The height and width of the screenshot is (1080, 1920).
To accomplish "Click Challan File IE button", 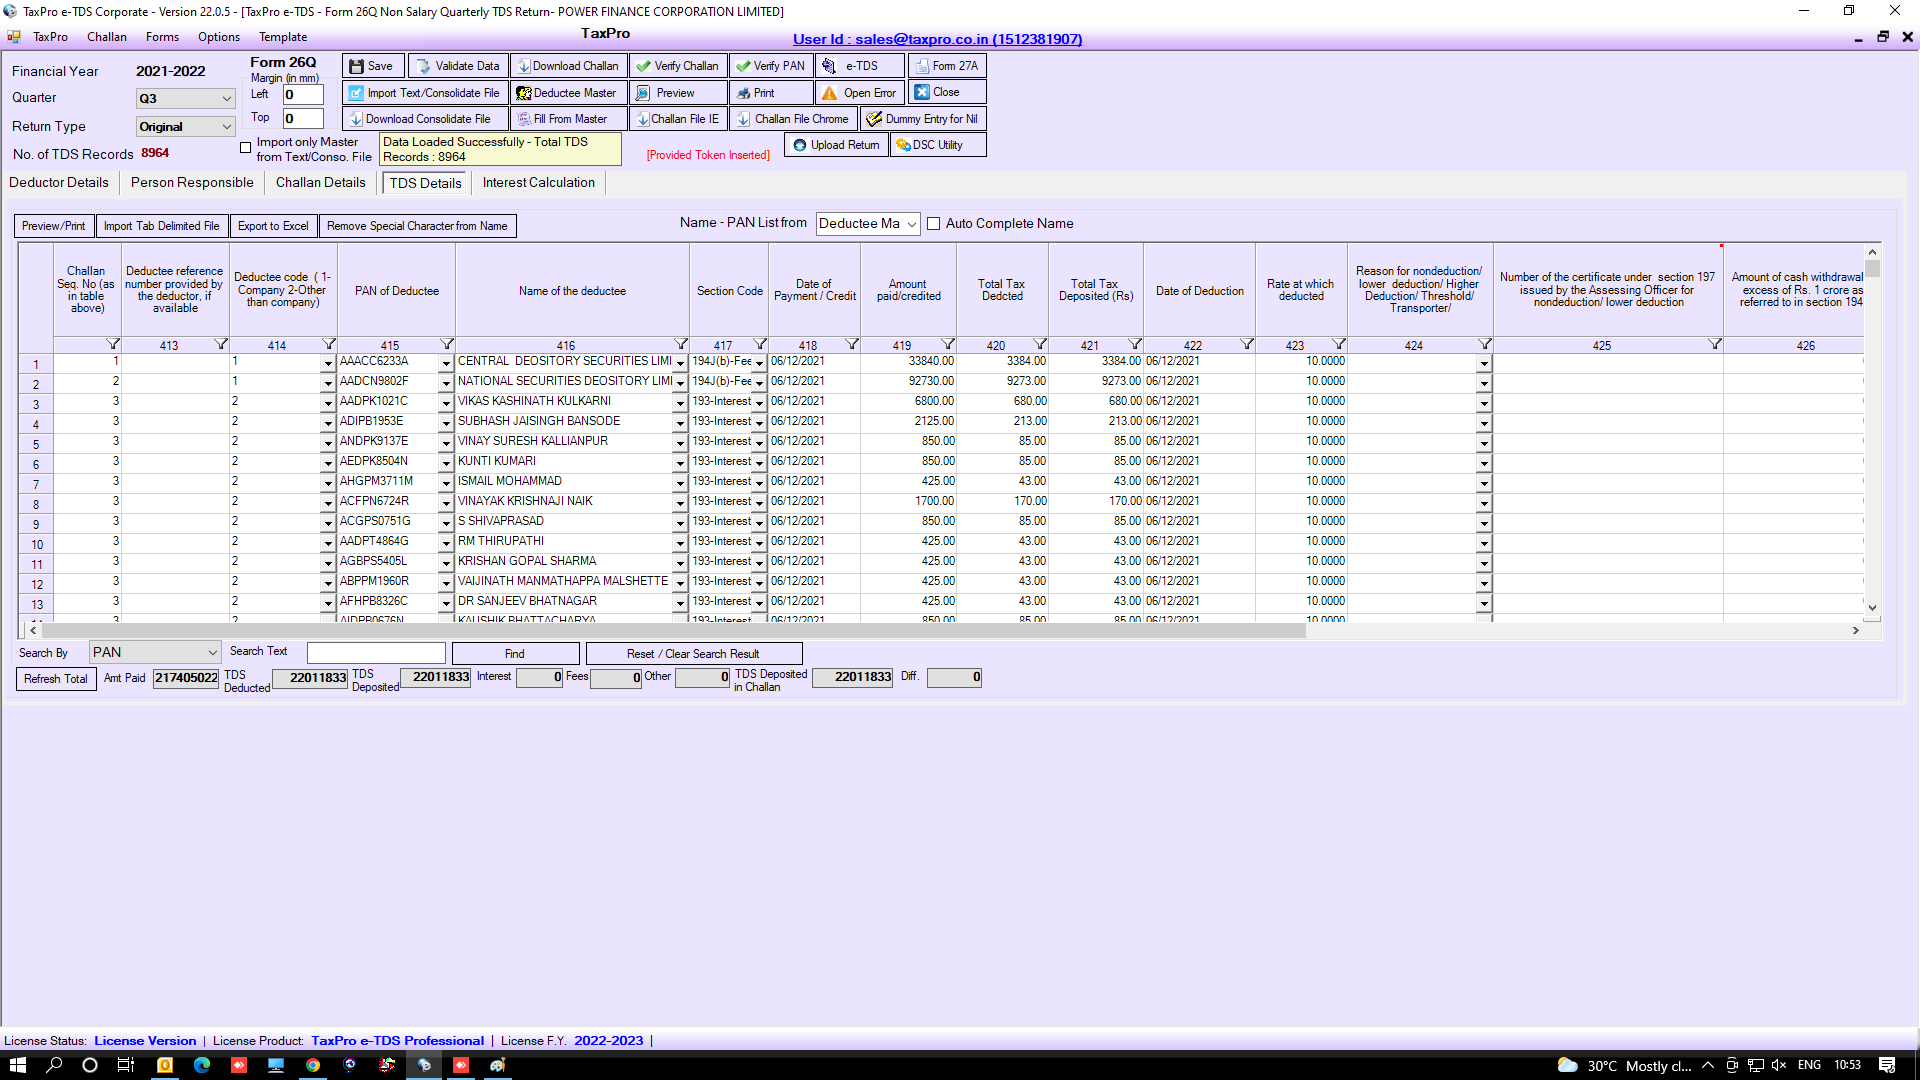I will 678,119.
